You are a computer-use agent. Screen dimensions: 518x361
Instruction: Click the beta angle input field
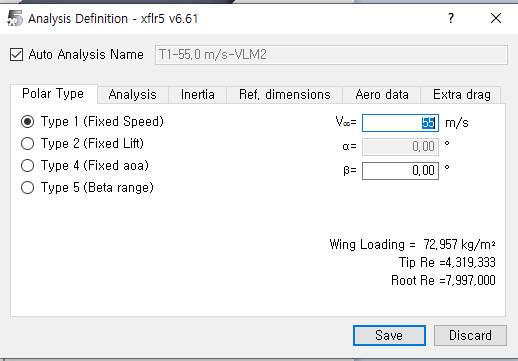click(400, 171)
